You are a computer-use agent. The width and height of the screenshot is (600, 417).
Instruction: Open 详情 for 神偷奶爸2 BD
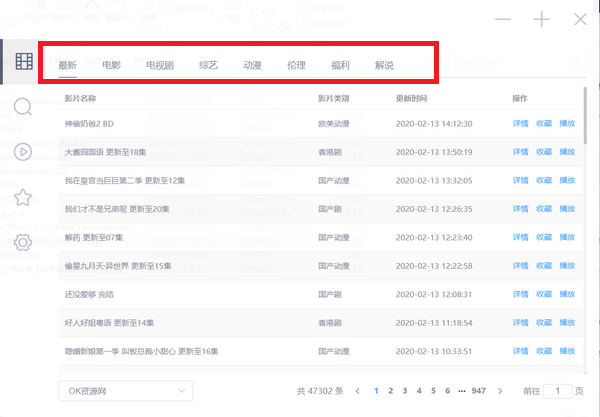[520, 123]
